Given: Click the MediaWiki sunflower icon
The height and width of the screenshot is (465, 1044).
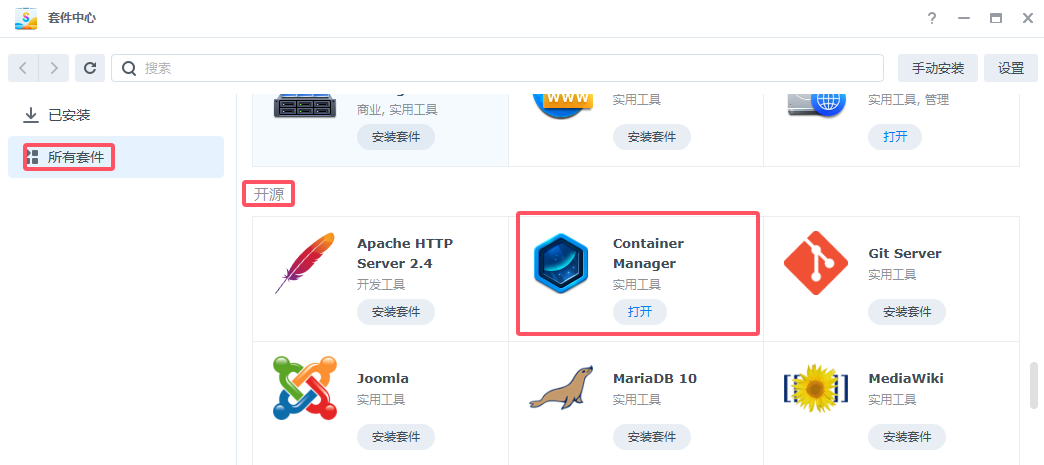Looking at the screenshot, I should (x=816, y=388).
